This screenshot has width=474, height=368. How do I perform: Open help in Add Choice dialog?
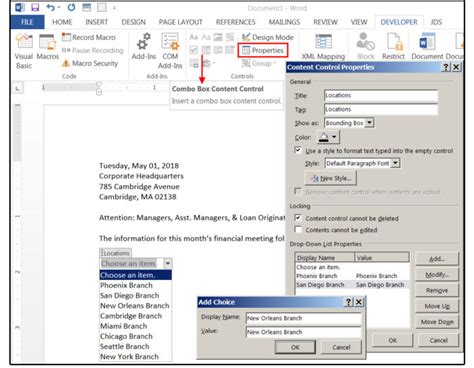348,302
